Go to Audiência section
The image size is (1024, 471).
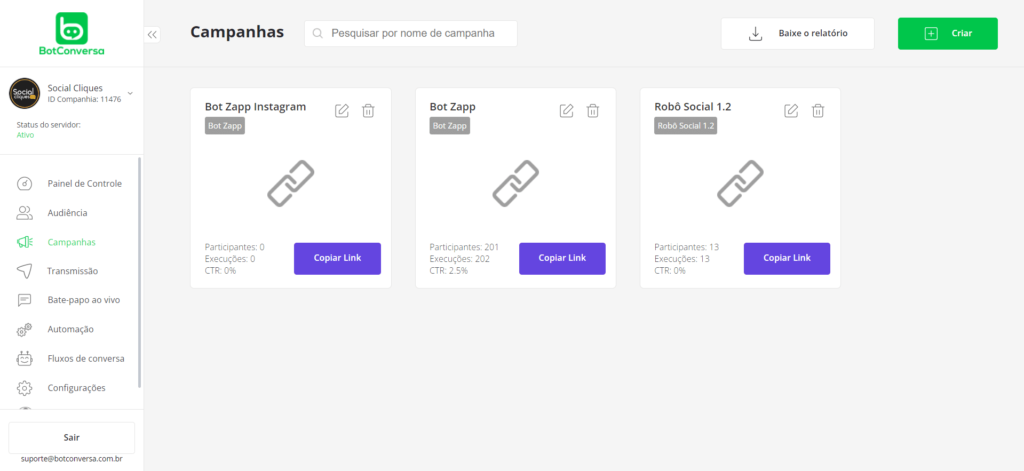[67, 213]
